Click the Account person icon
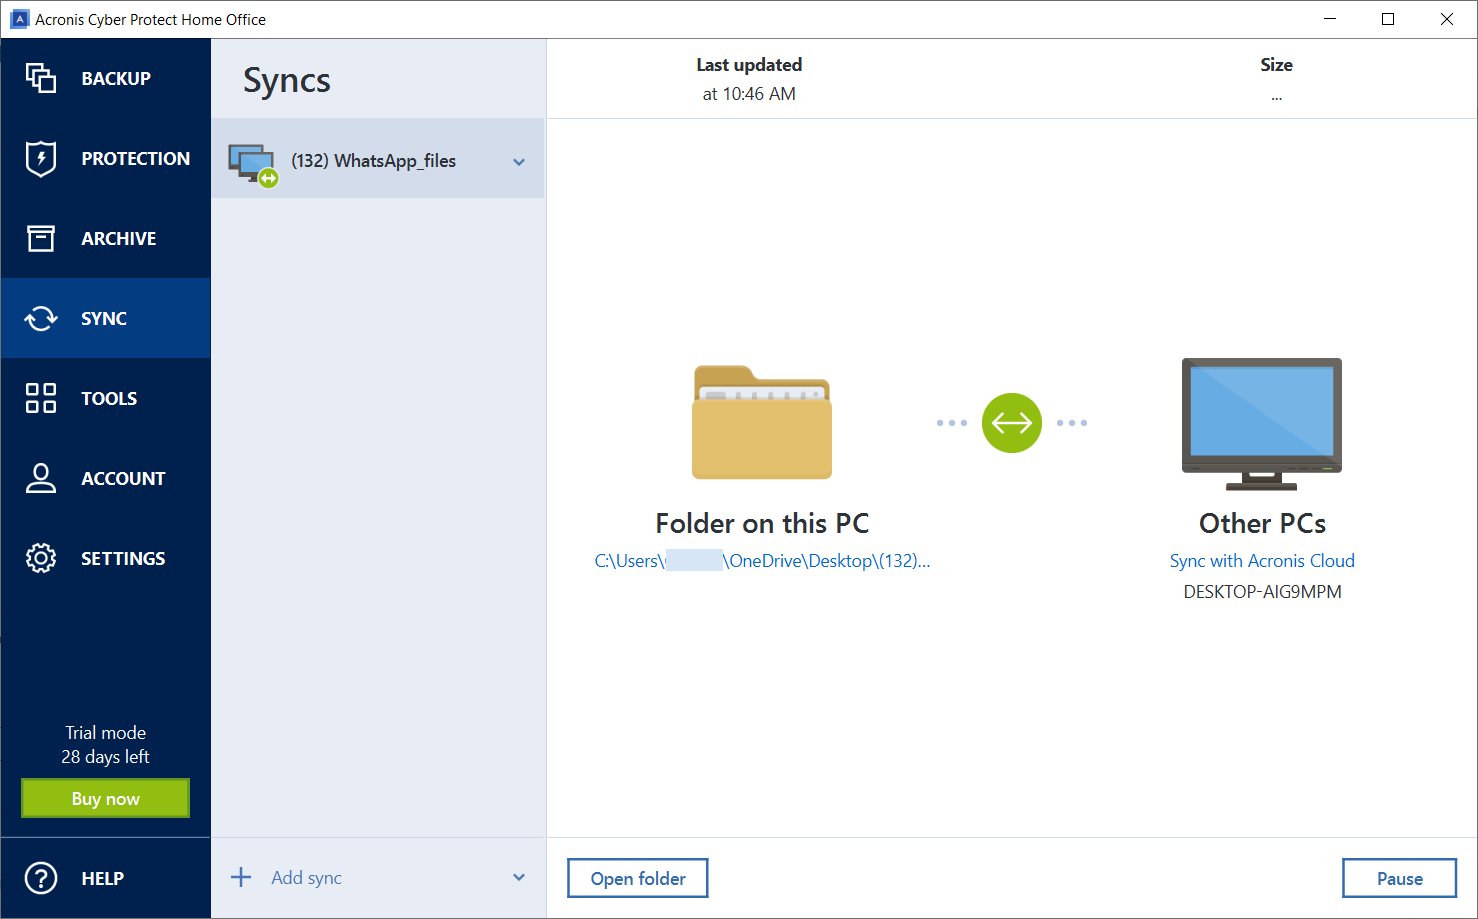The width and height of the screenshot is (1478, 919). [x=41, y=478]
